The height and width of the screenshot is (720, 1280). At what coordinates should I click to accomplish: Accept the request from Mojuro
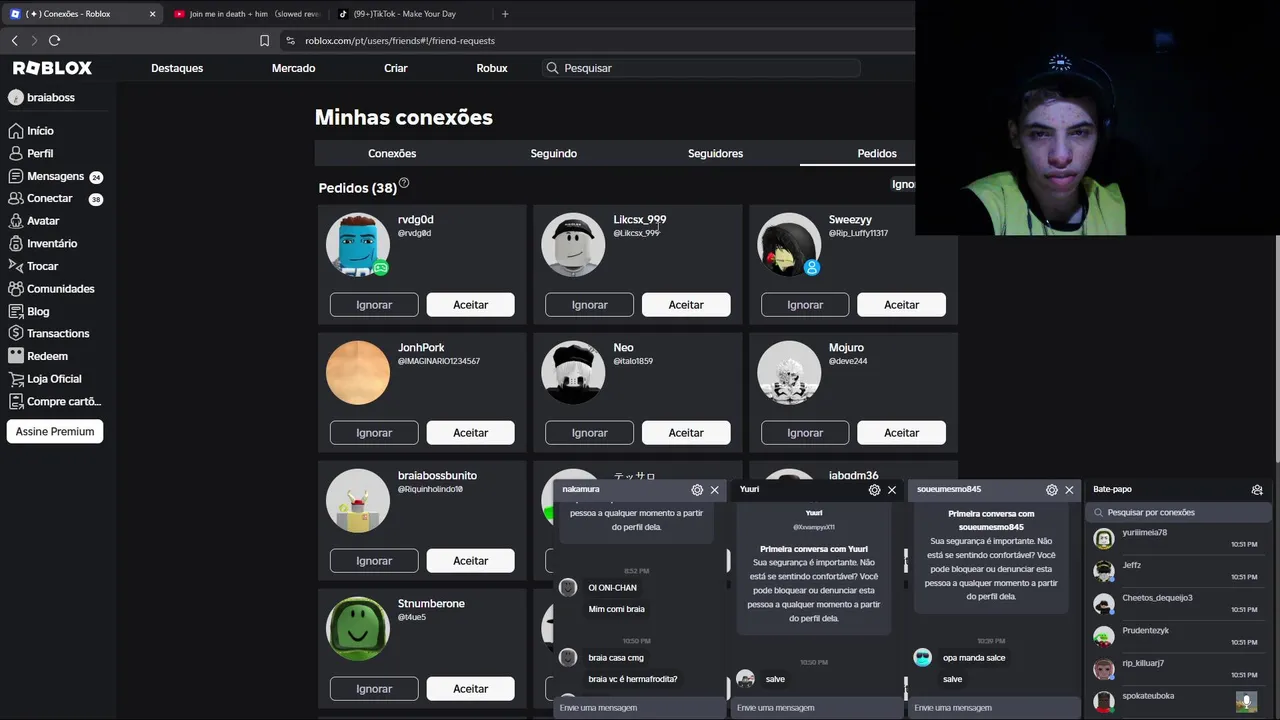pos(901,433)
